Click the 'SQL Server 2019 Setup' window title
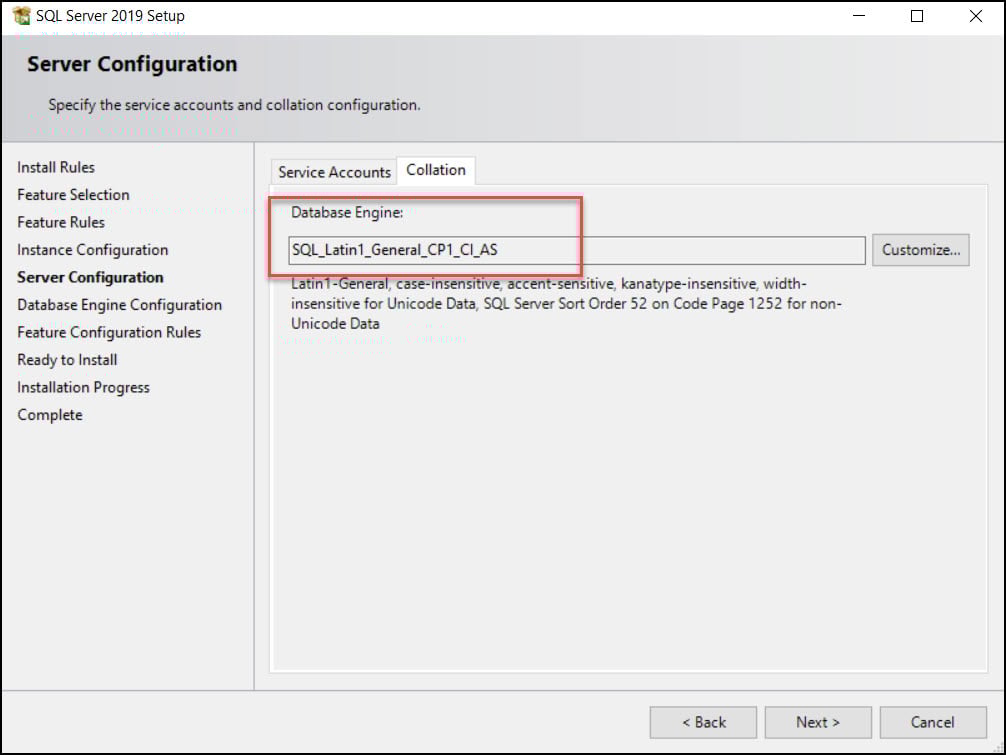 click(110, 16)
